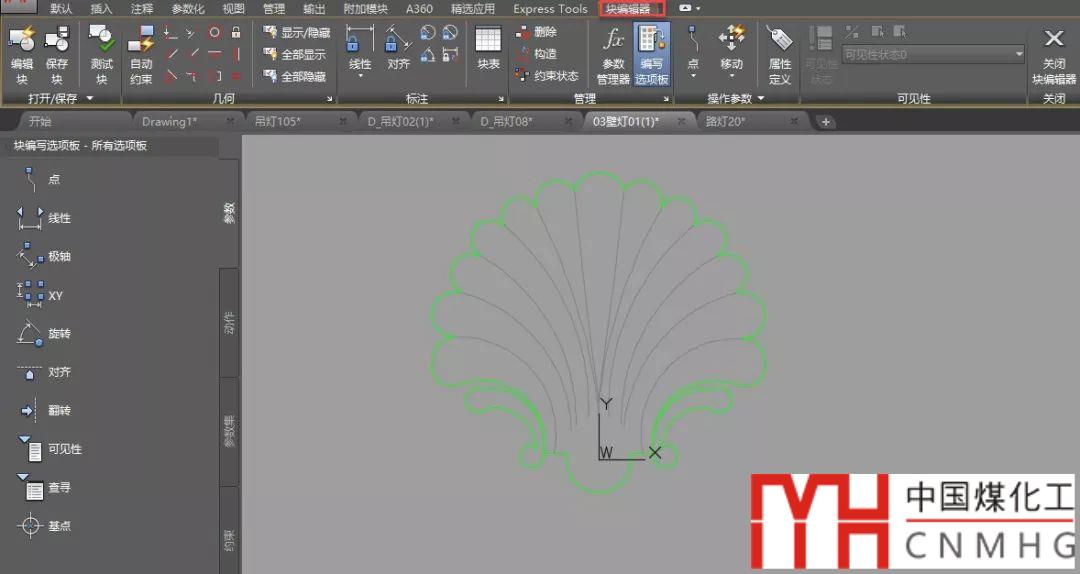Click the 编辑块 (Edit Block) icon

(x=21, y=53)
